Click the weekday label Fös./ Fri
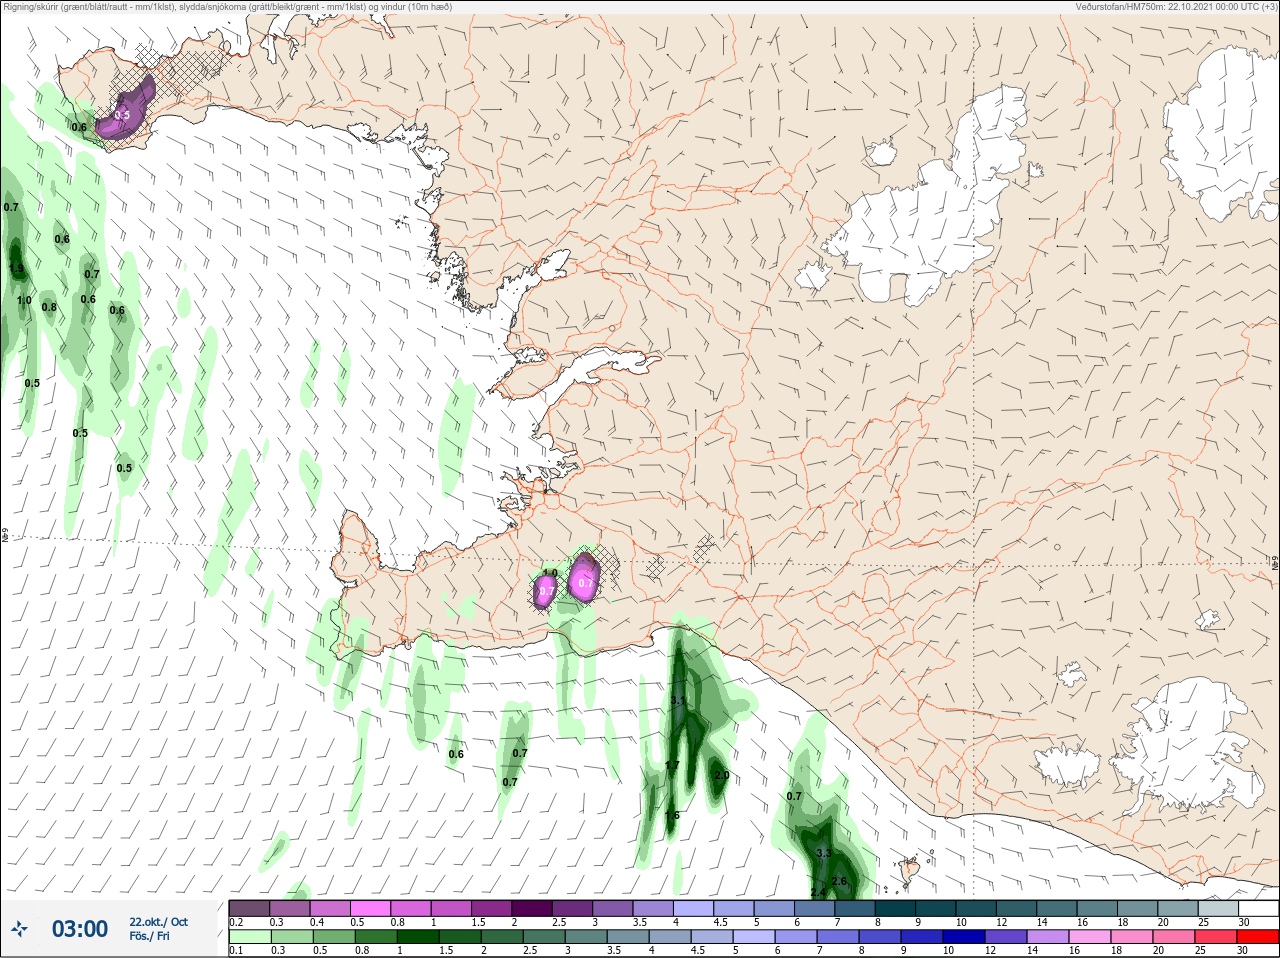 tap(148, 937)
